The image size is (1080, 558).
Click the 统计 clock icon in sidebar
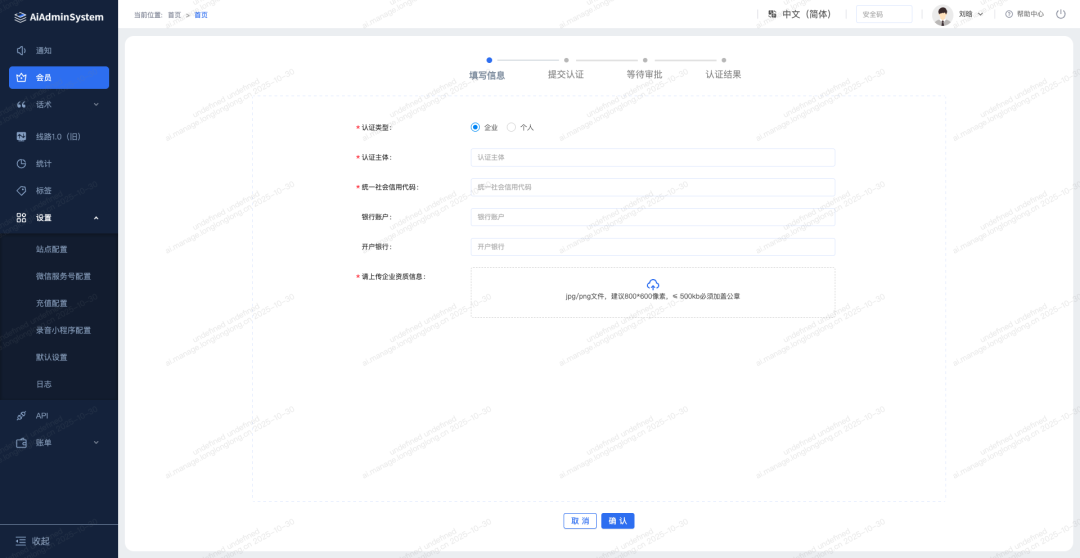(21, 163)
